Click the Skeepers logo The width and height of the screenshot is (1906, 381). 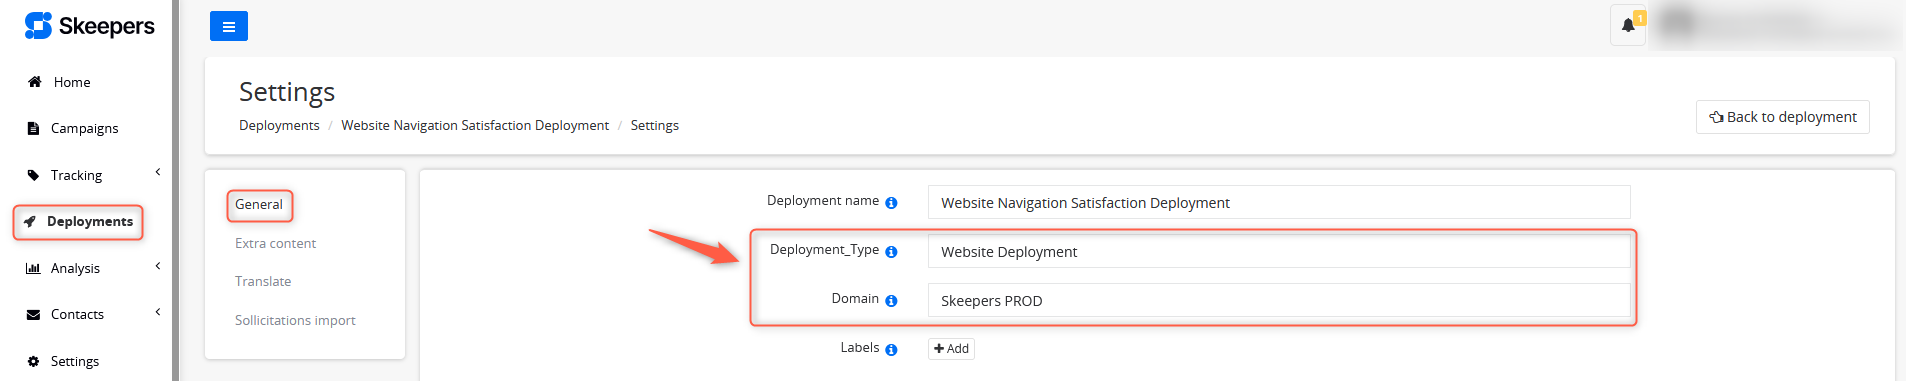click(x=89, y=26)
